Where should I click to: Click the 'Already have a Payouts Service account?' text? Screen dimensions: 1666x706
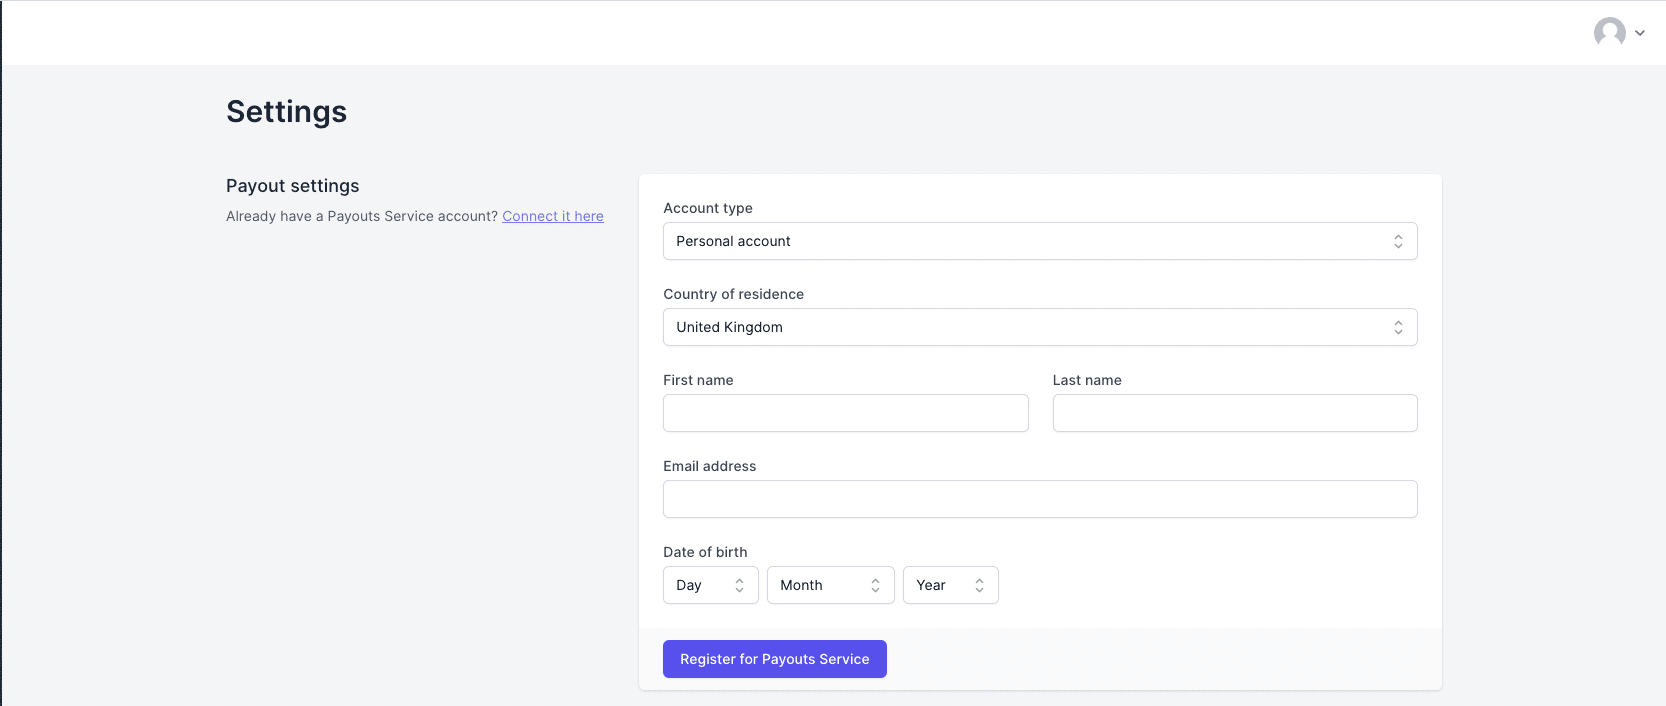(x=362, y=216)
